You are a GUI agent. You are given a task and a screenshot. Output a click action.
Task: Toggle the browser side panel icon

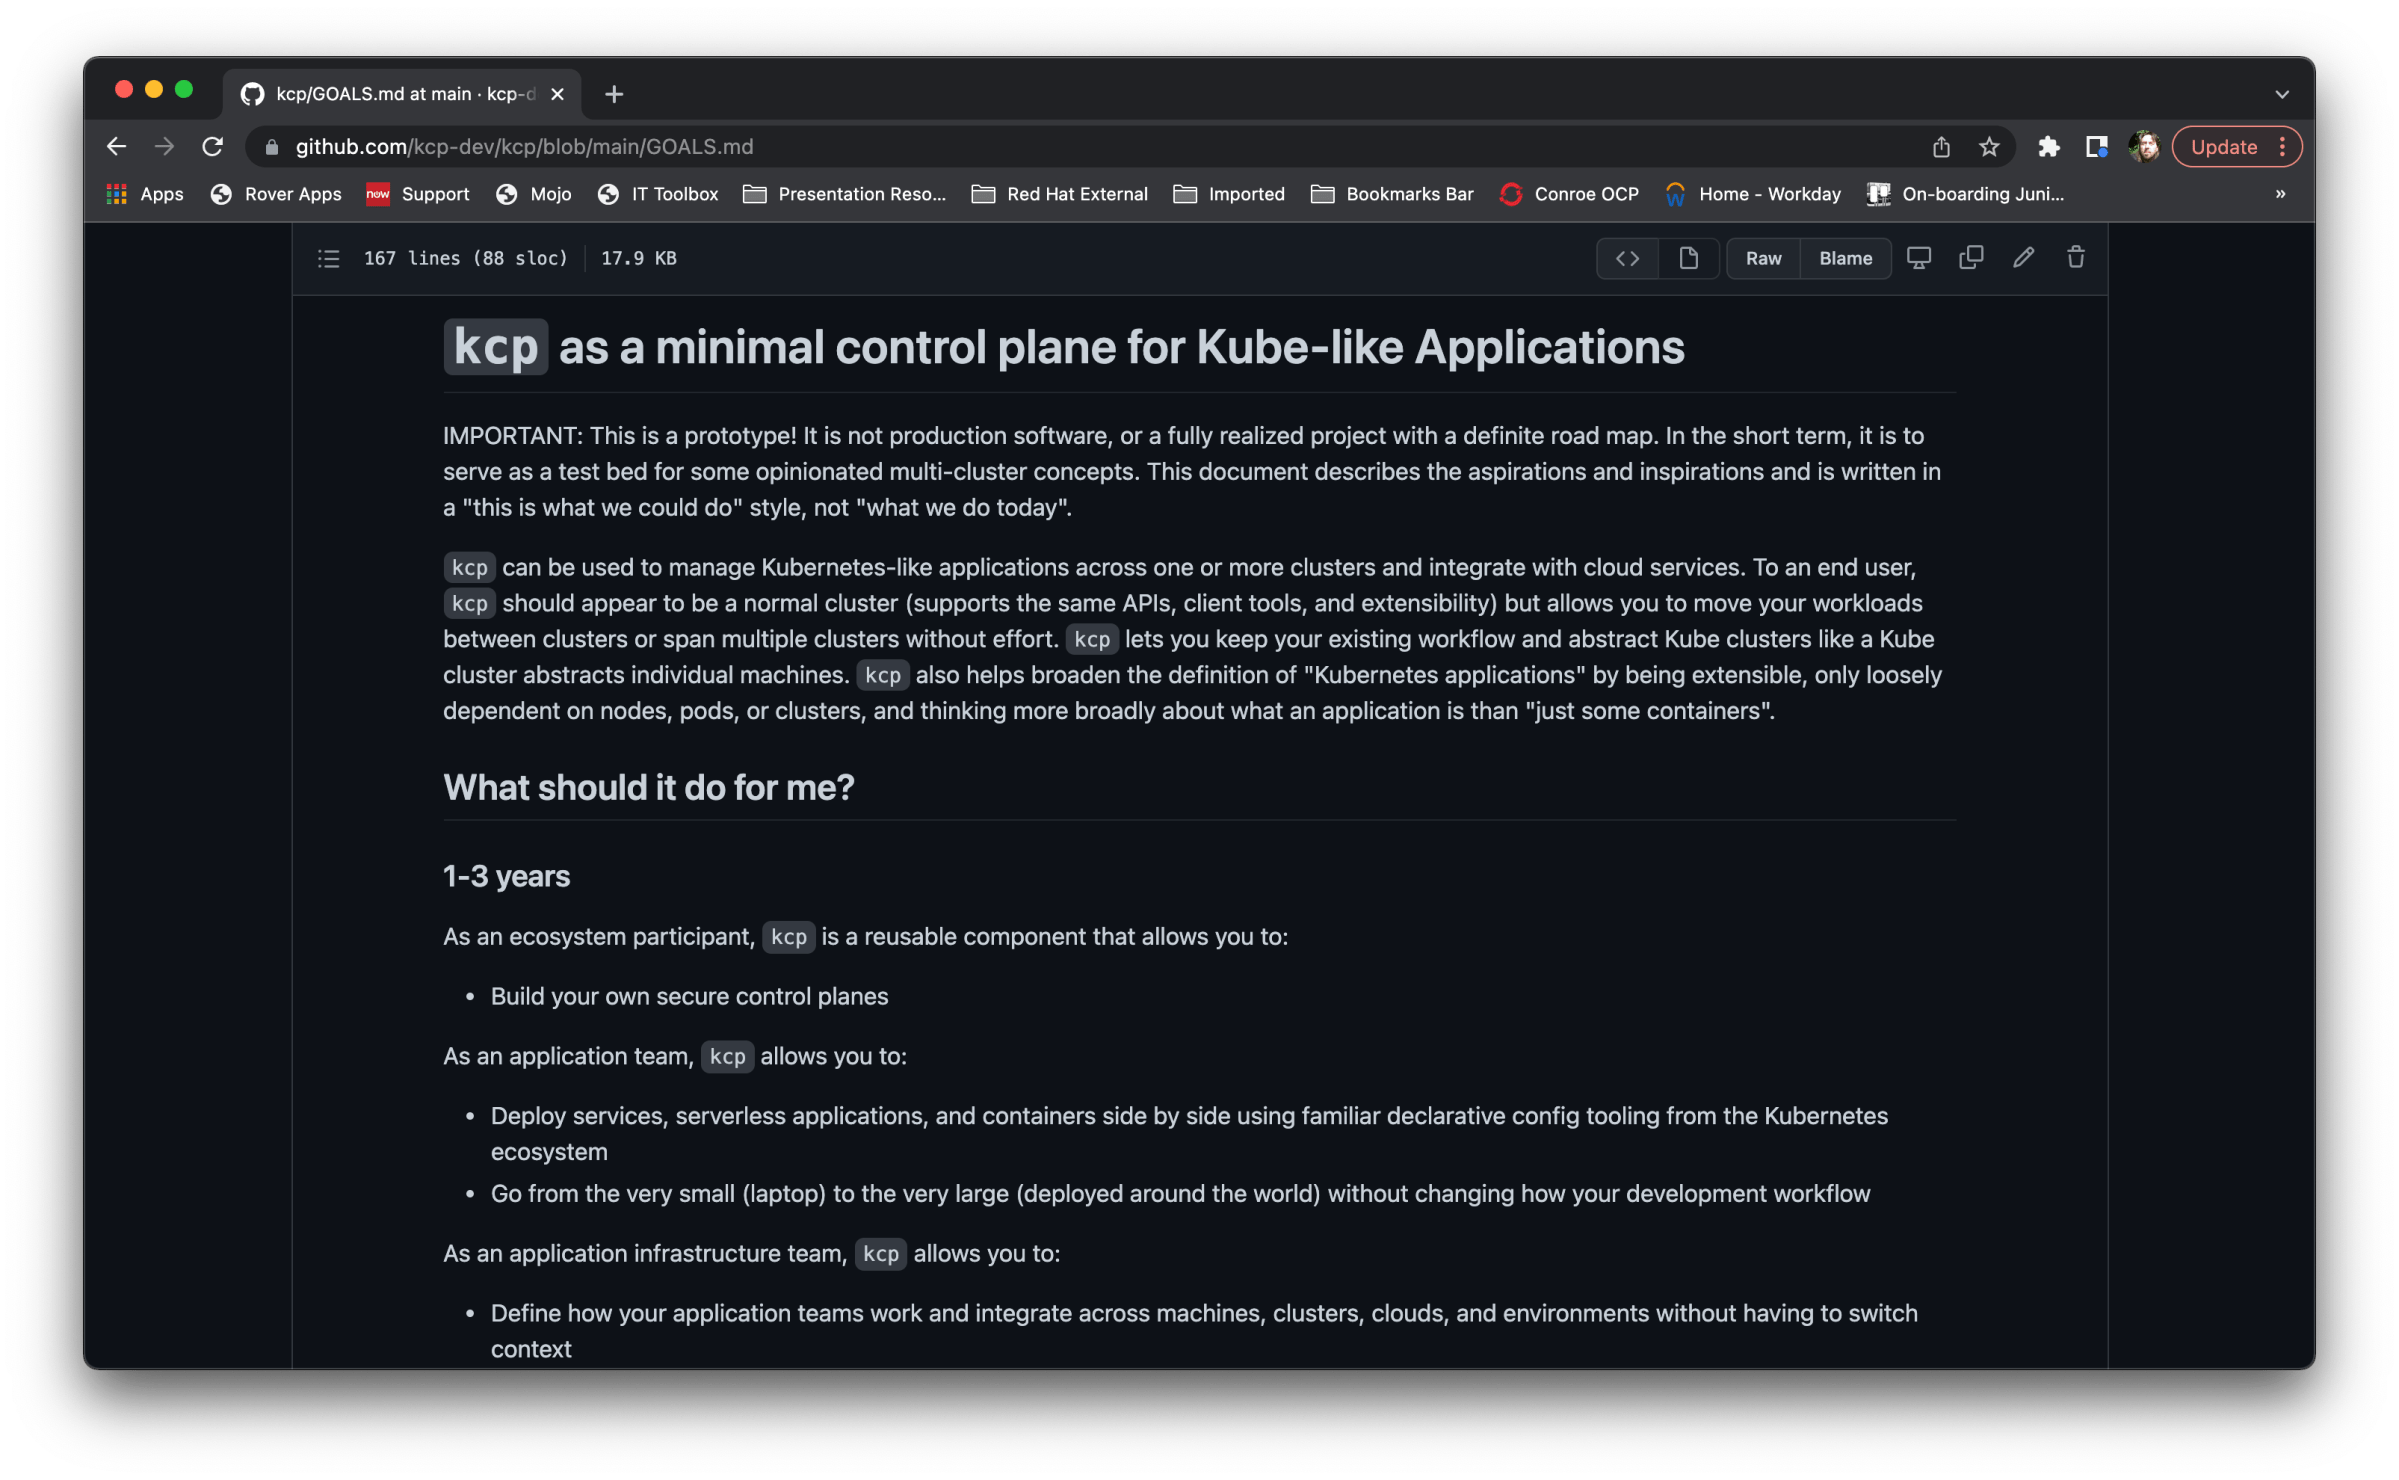2097,147
